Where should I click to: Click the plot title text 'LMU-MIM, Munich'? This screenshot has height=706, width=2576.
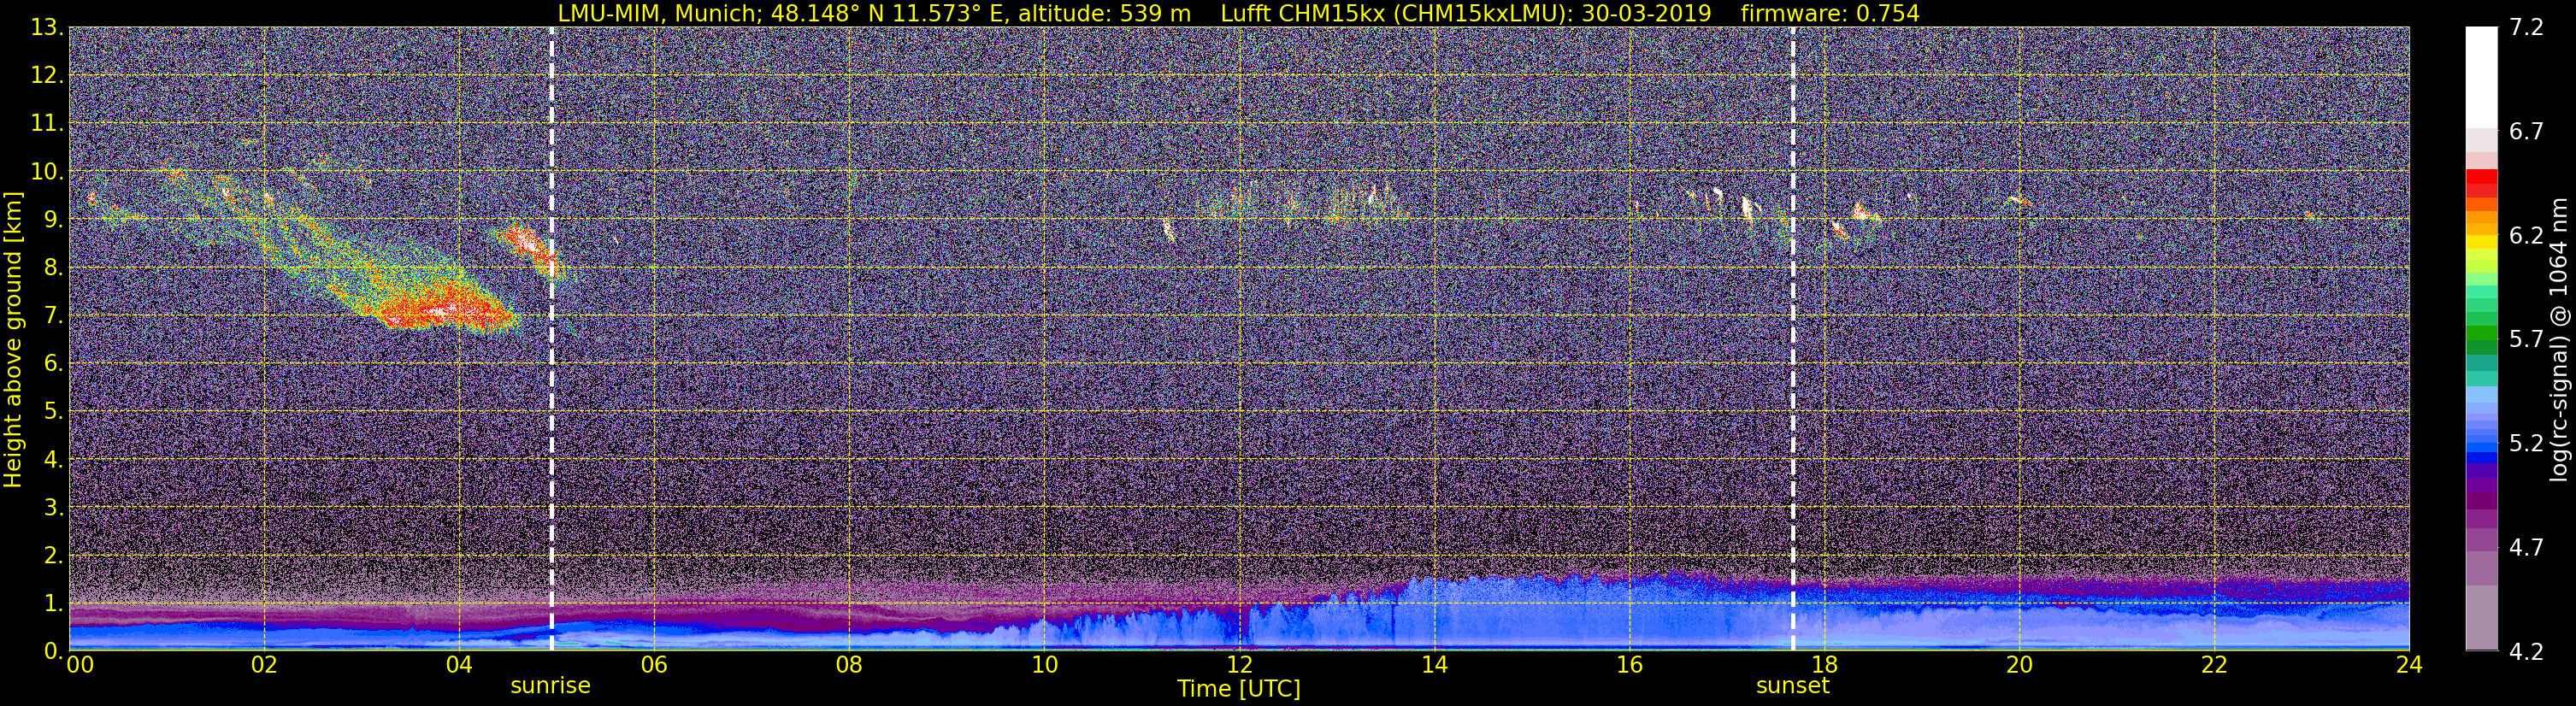[x=657, y=13]
